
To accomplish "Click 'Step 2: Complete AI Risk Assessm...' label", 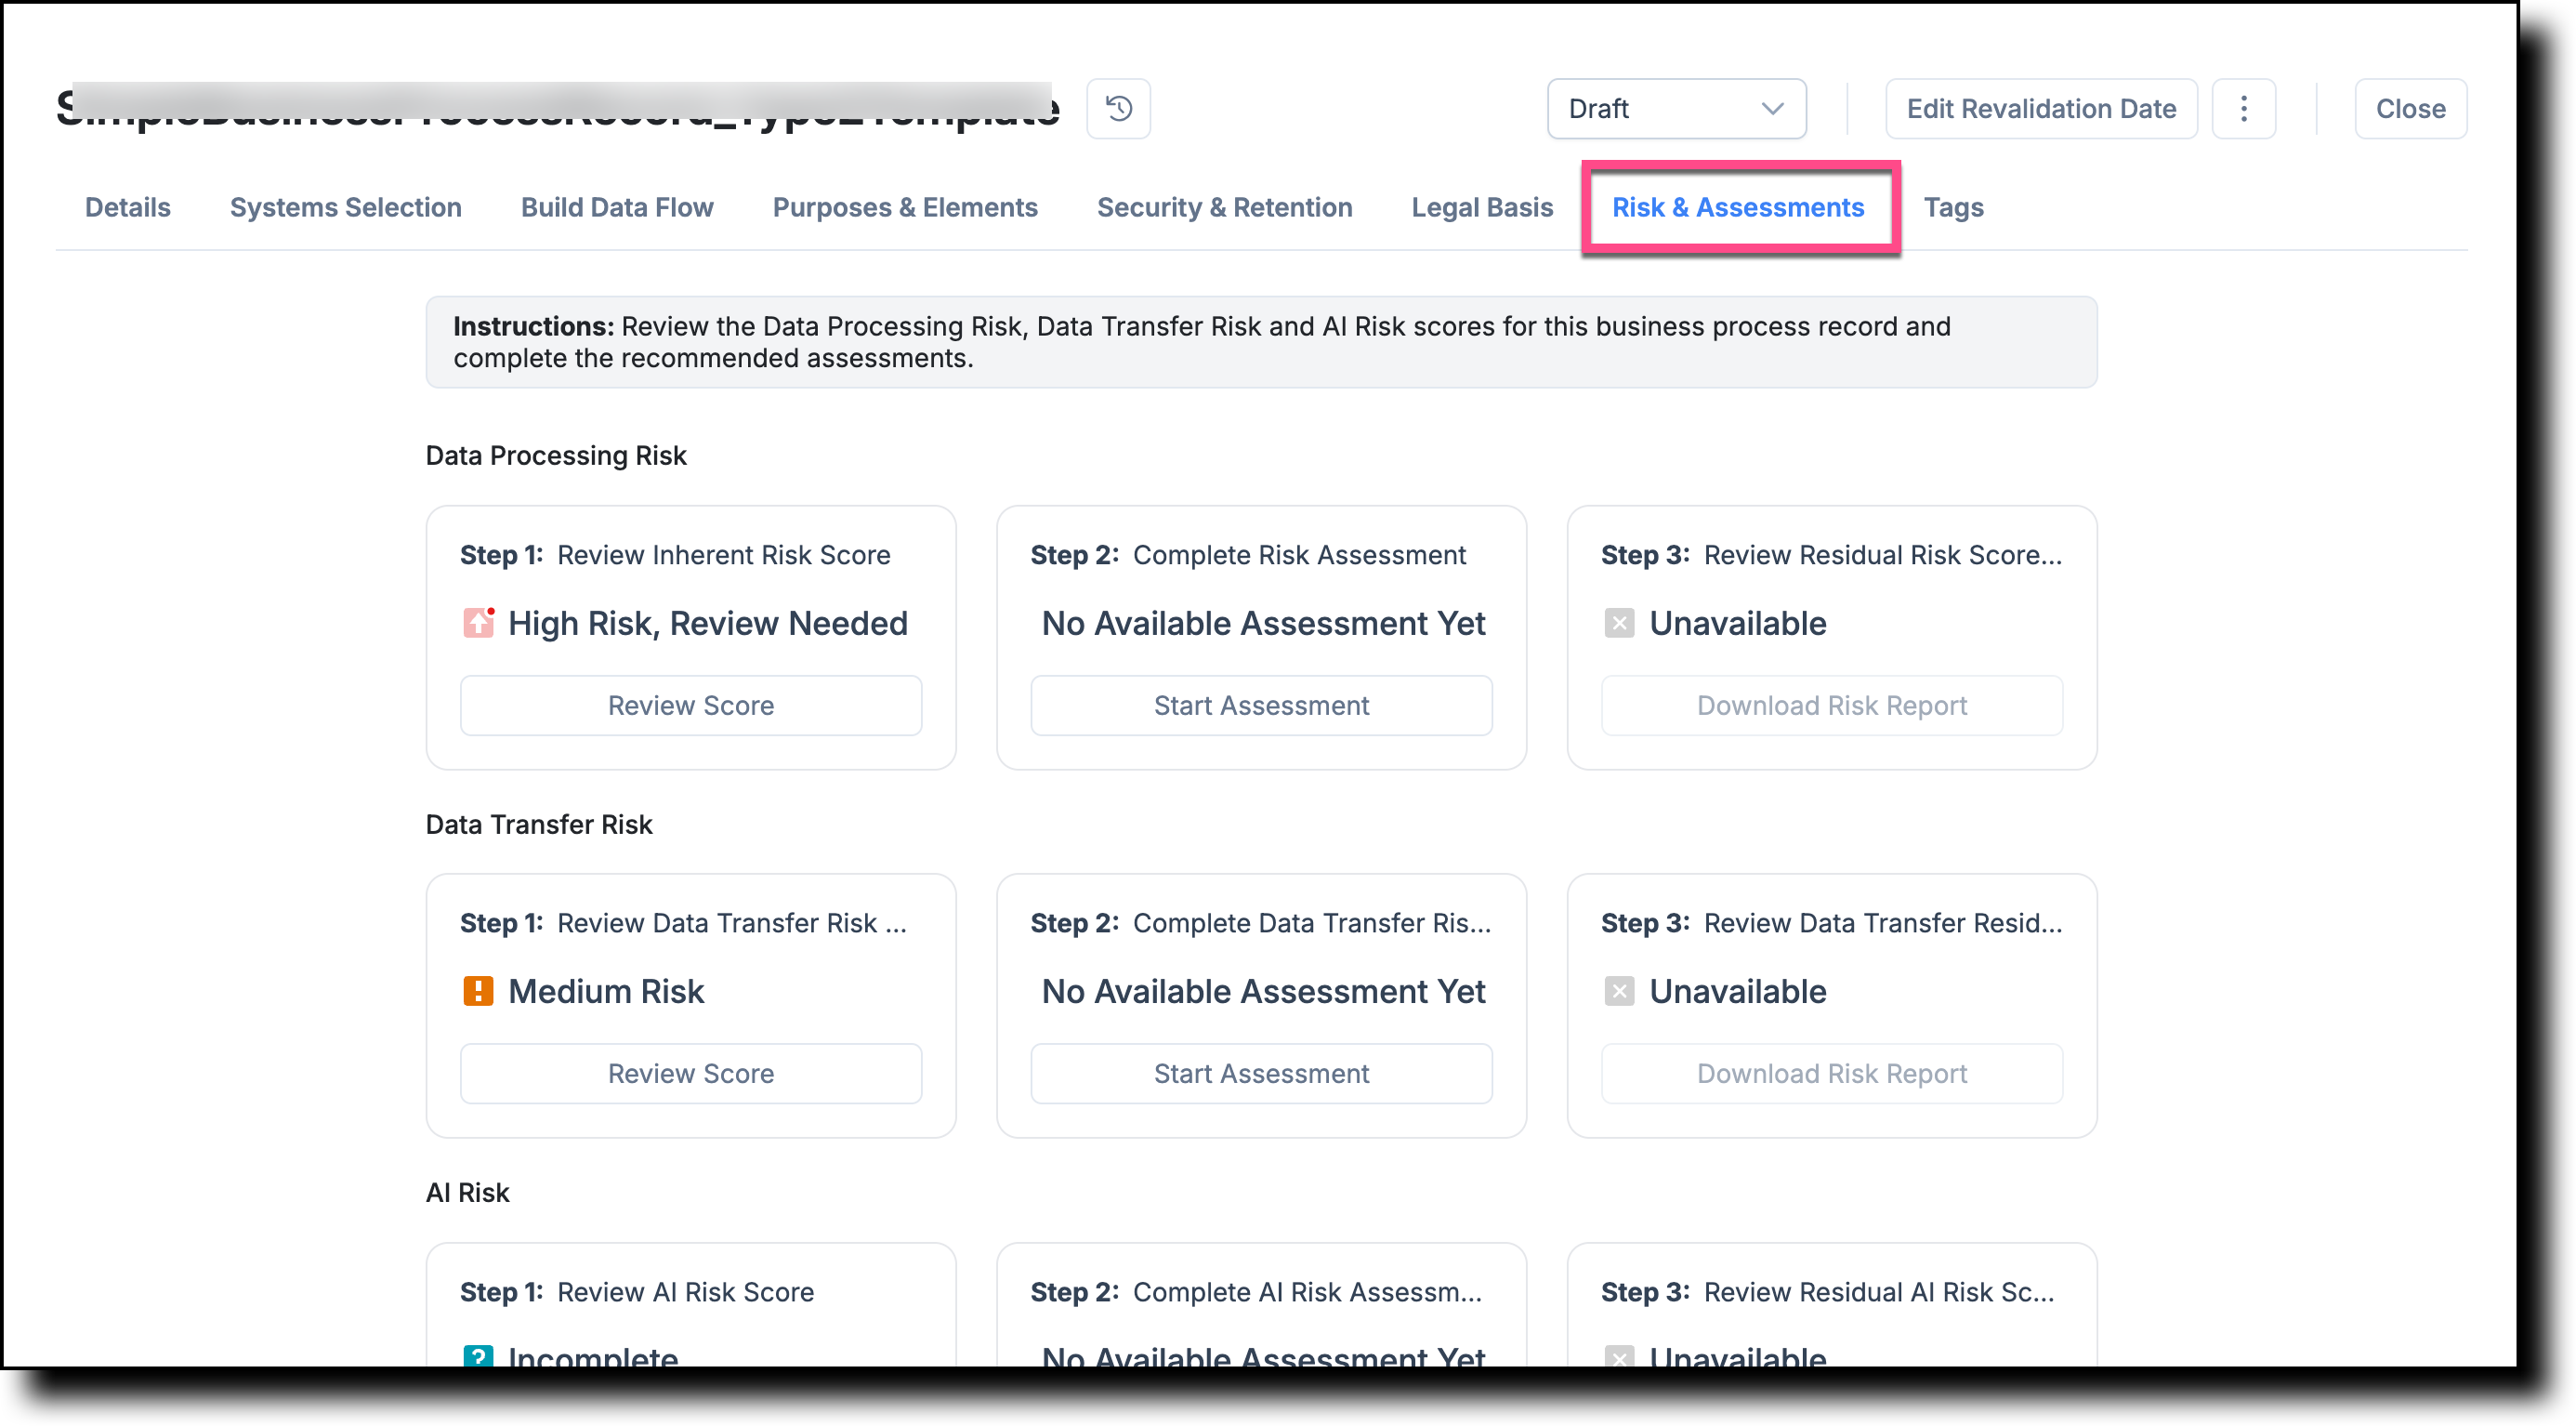I will [1256, 1292].
